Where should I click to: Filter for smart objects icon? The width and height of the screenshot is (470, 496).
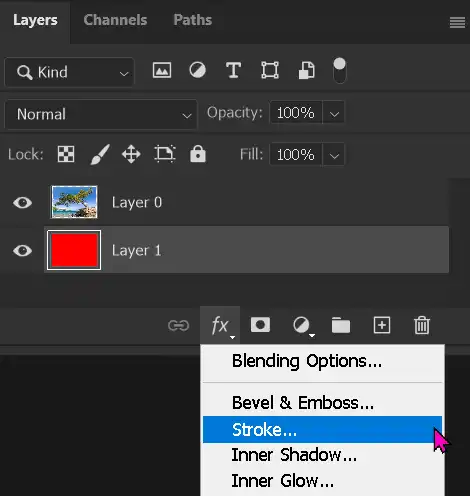[306, 70]
